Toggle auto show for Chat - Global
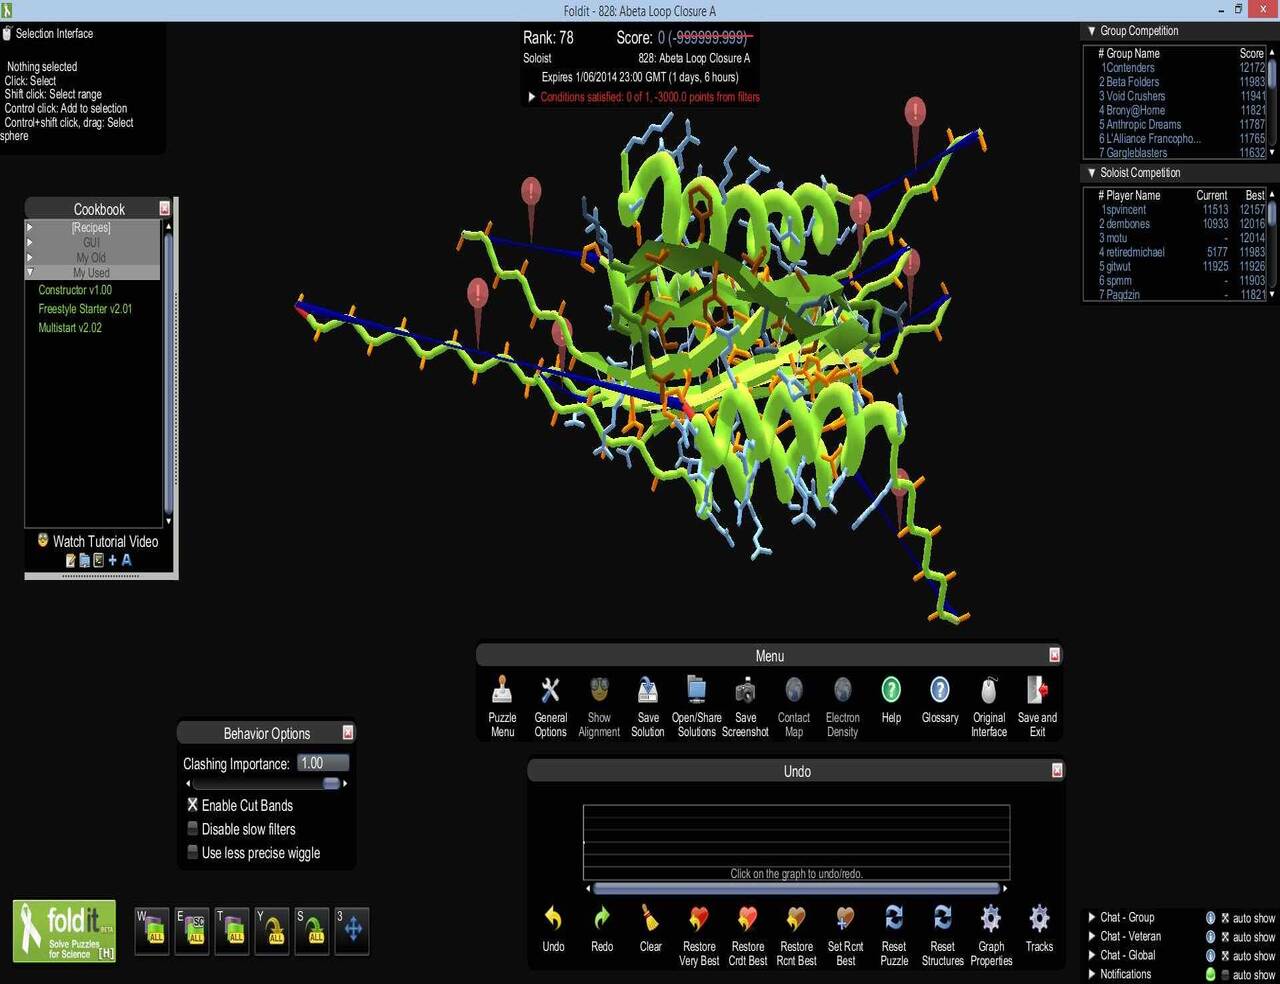 1225,956
